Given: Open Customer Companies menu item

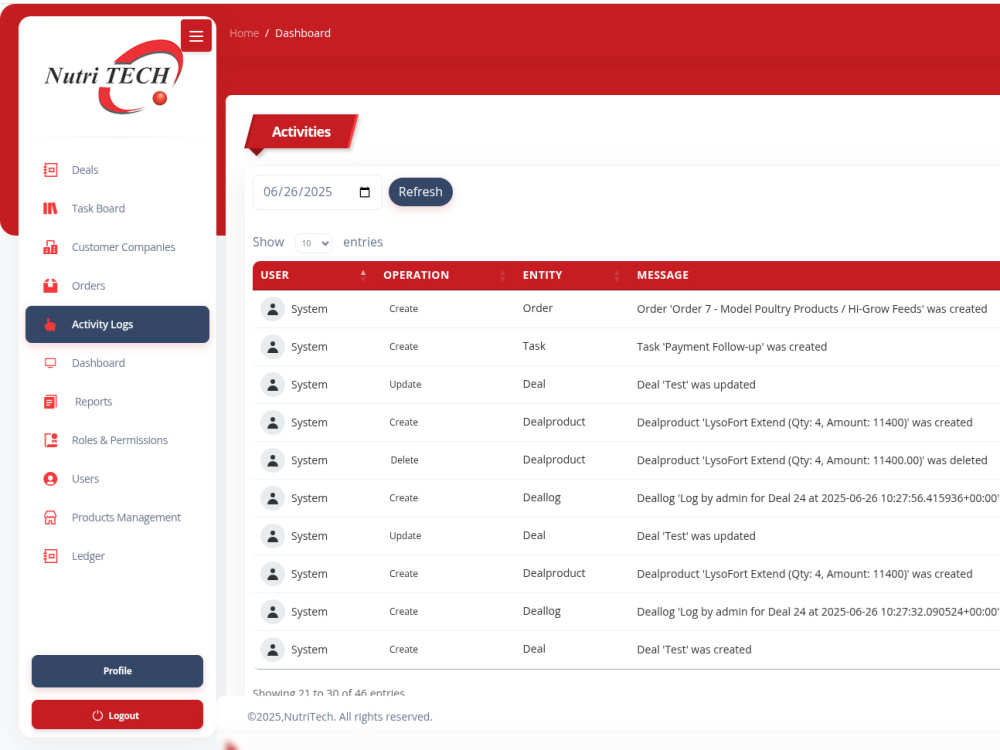Looking at the screenshot, I should click(117, 247).
